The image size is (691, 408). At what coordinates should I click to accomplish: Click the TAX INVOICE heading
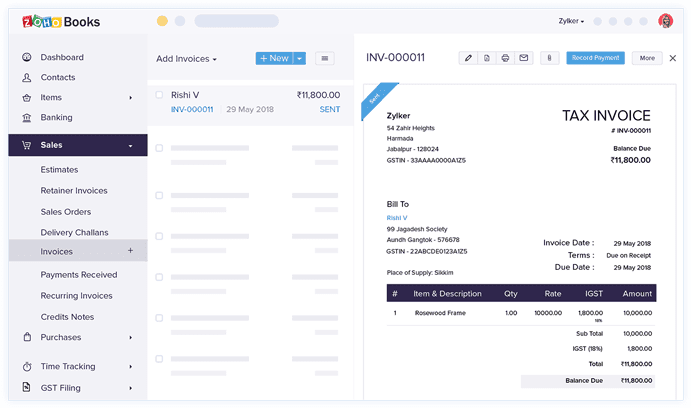click(x=606, y=116)
